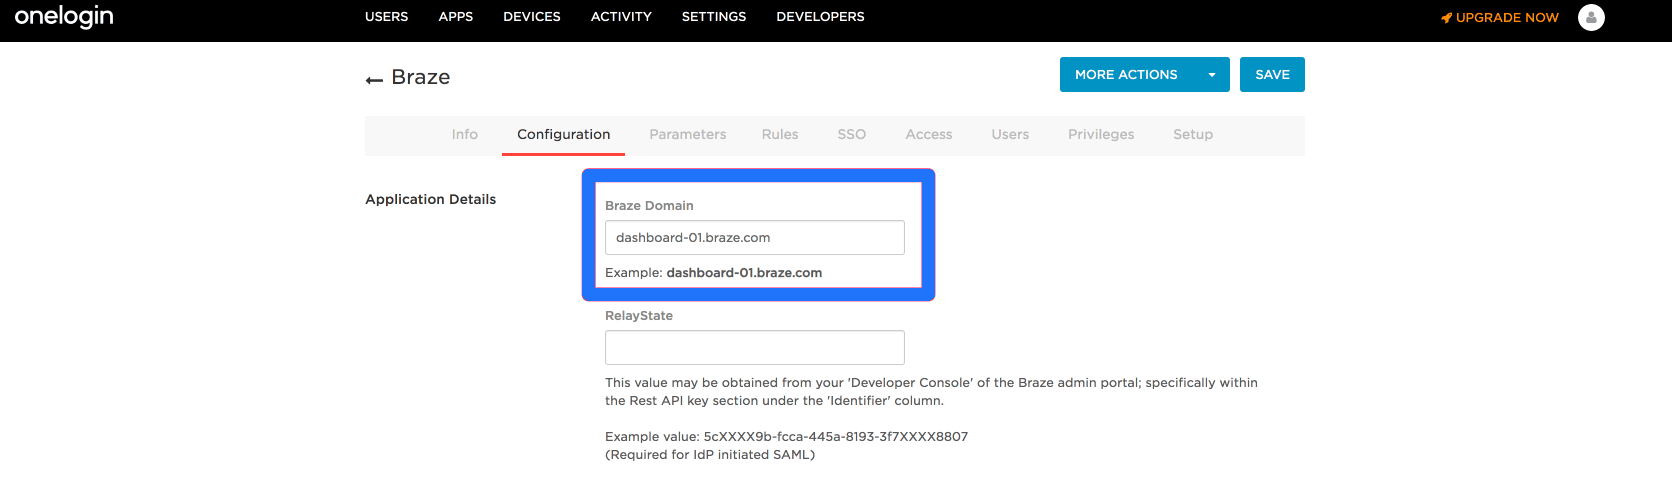Open the user profile avatar icon
The image size is (1672, 486).
click(1591, 17)
